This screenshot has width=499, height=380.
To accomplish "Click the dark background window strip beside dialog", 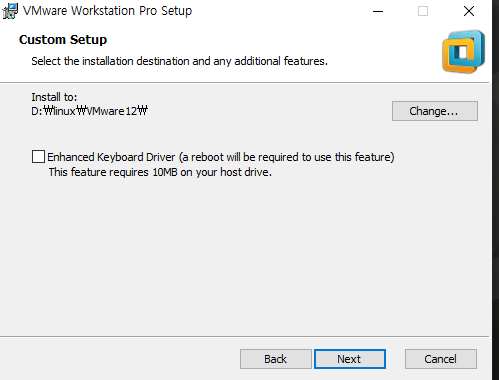I will [496, 190].
